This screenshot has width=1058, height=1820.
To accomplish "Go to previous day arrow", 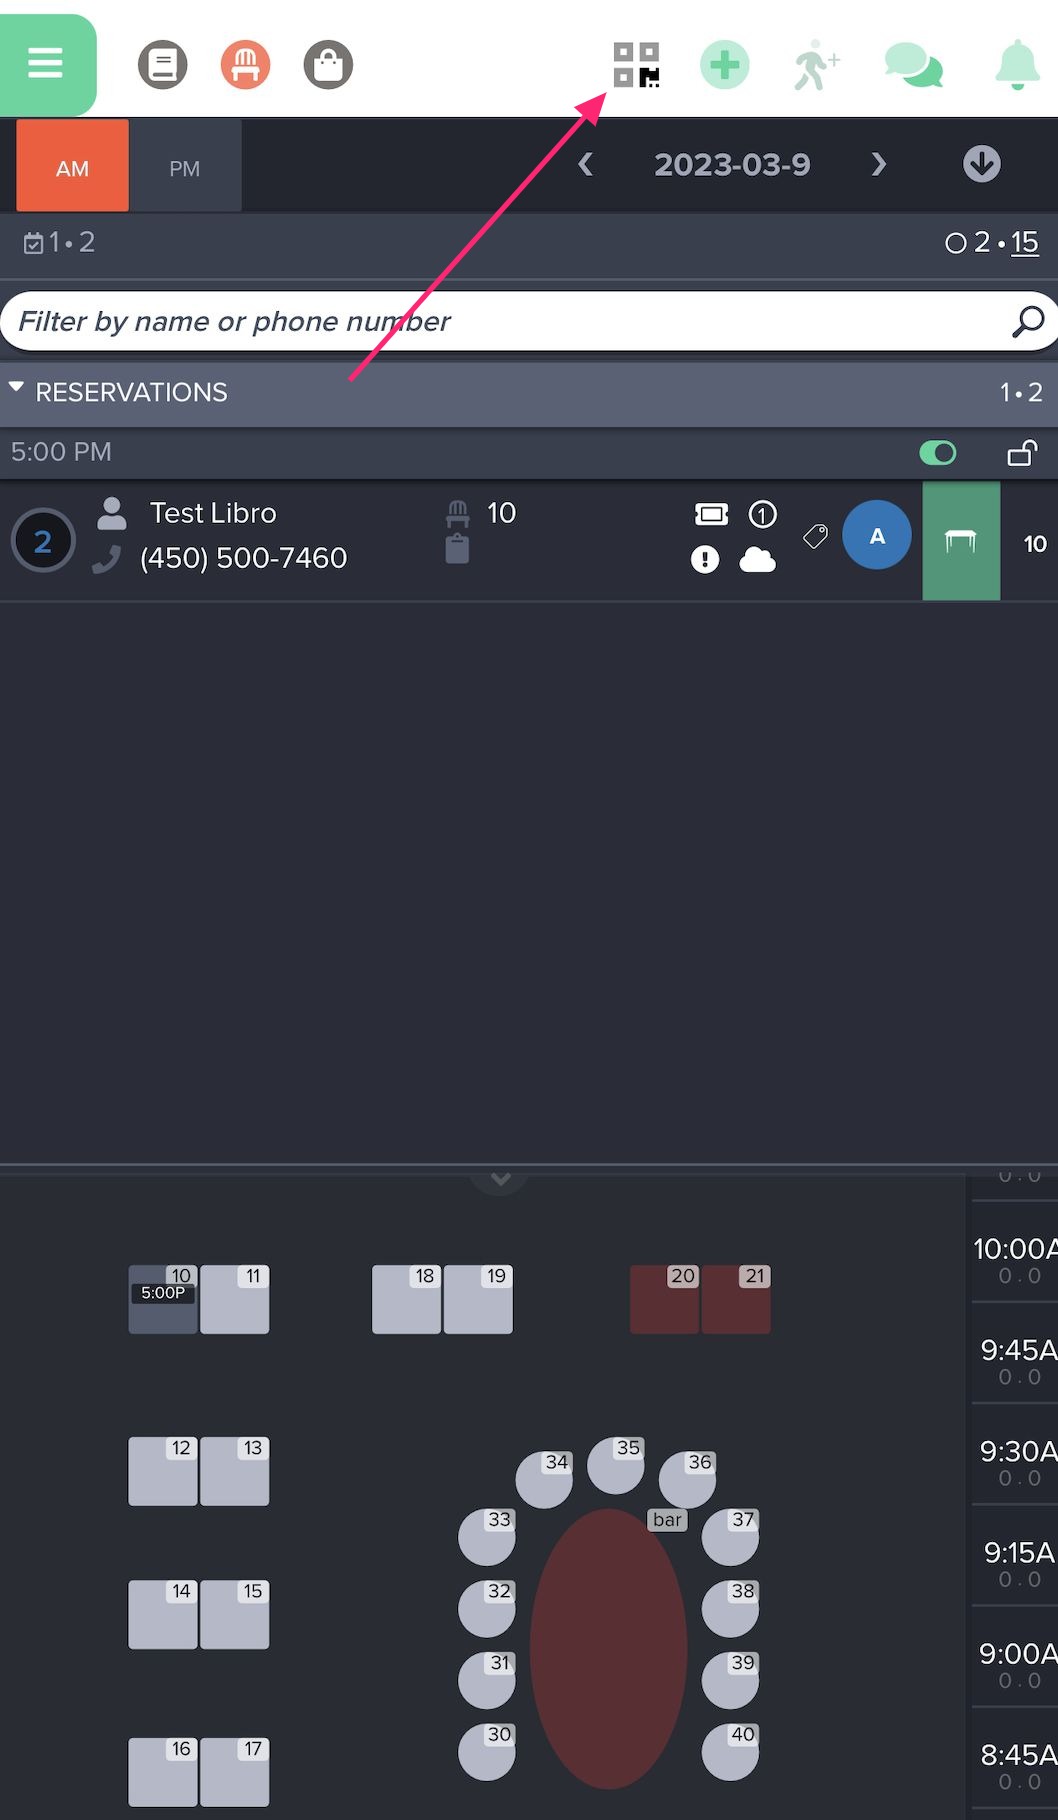I will 586,164.
